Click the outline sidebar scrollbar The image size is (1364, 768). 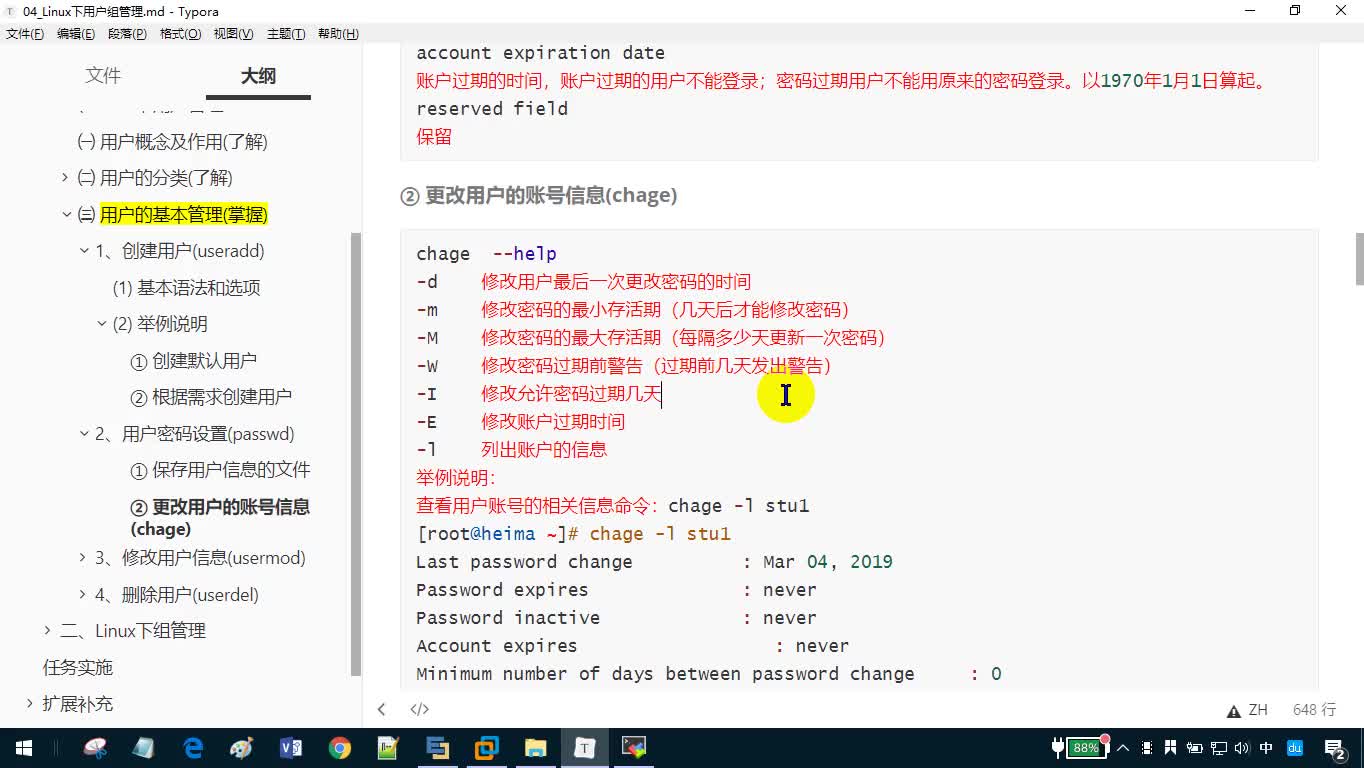click(x=355, y=455)
